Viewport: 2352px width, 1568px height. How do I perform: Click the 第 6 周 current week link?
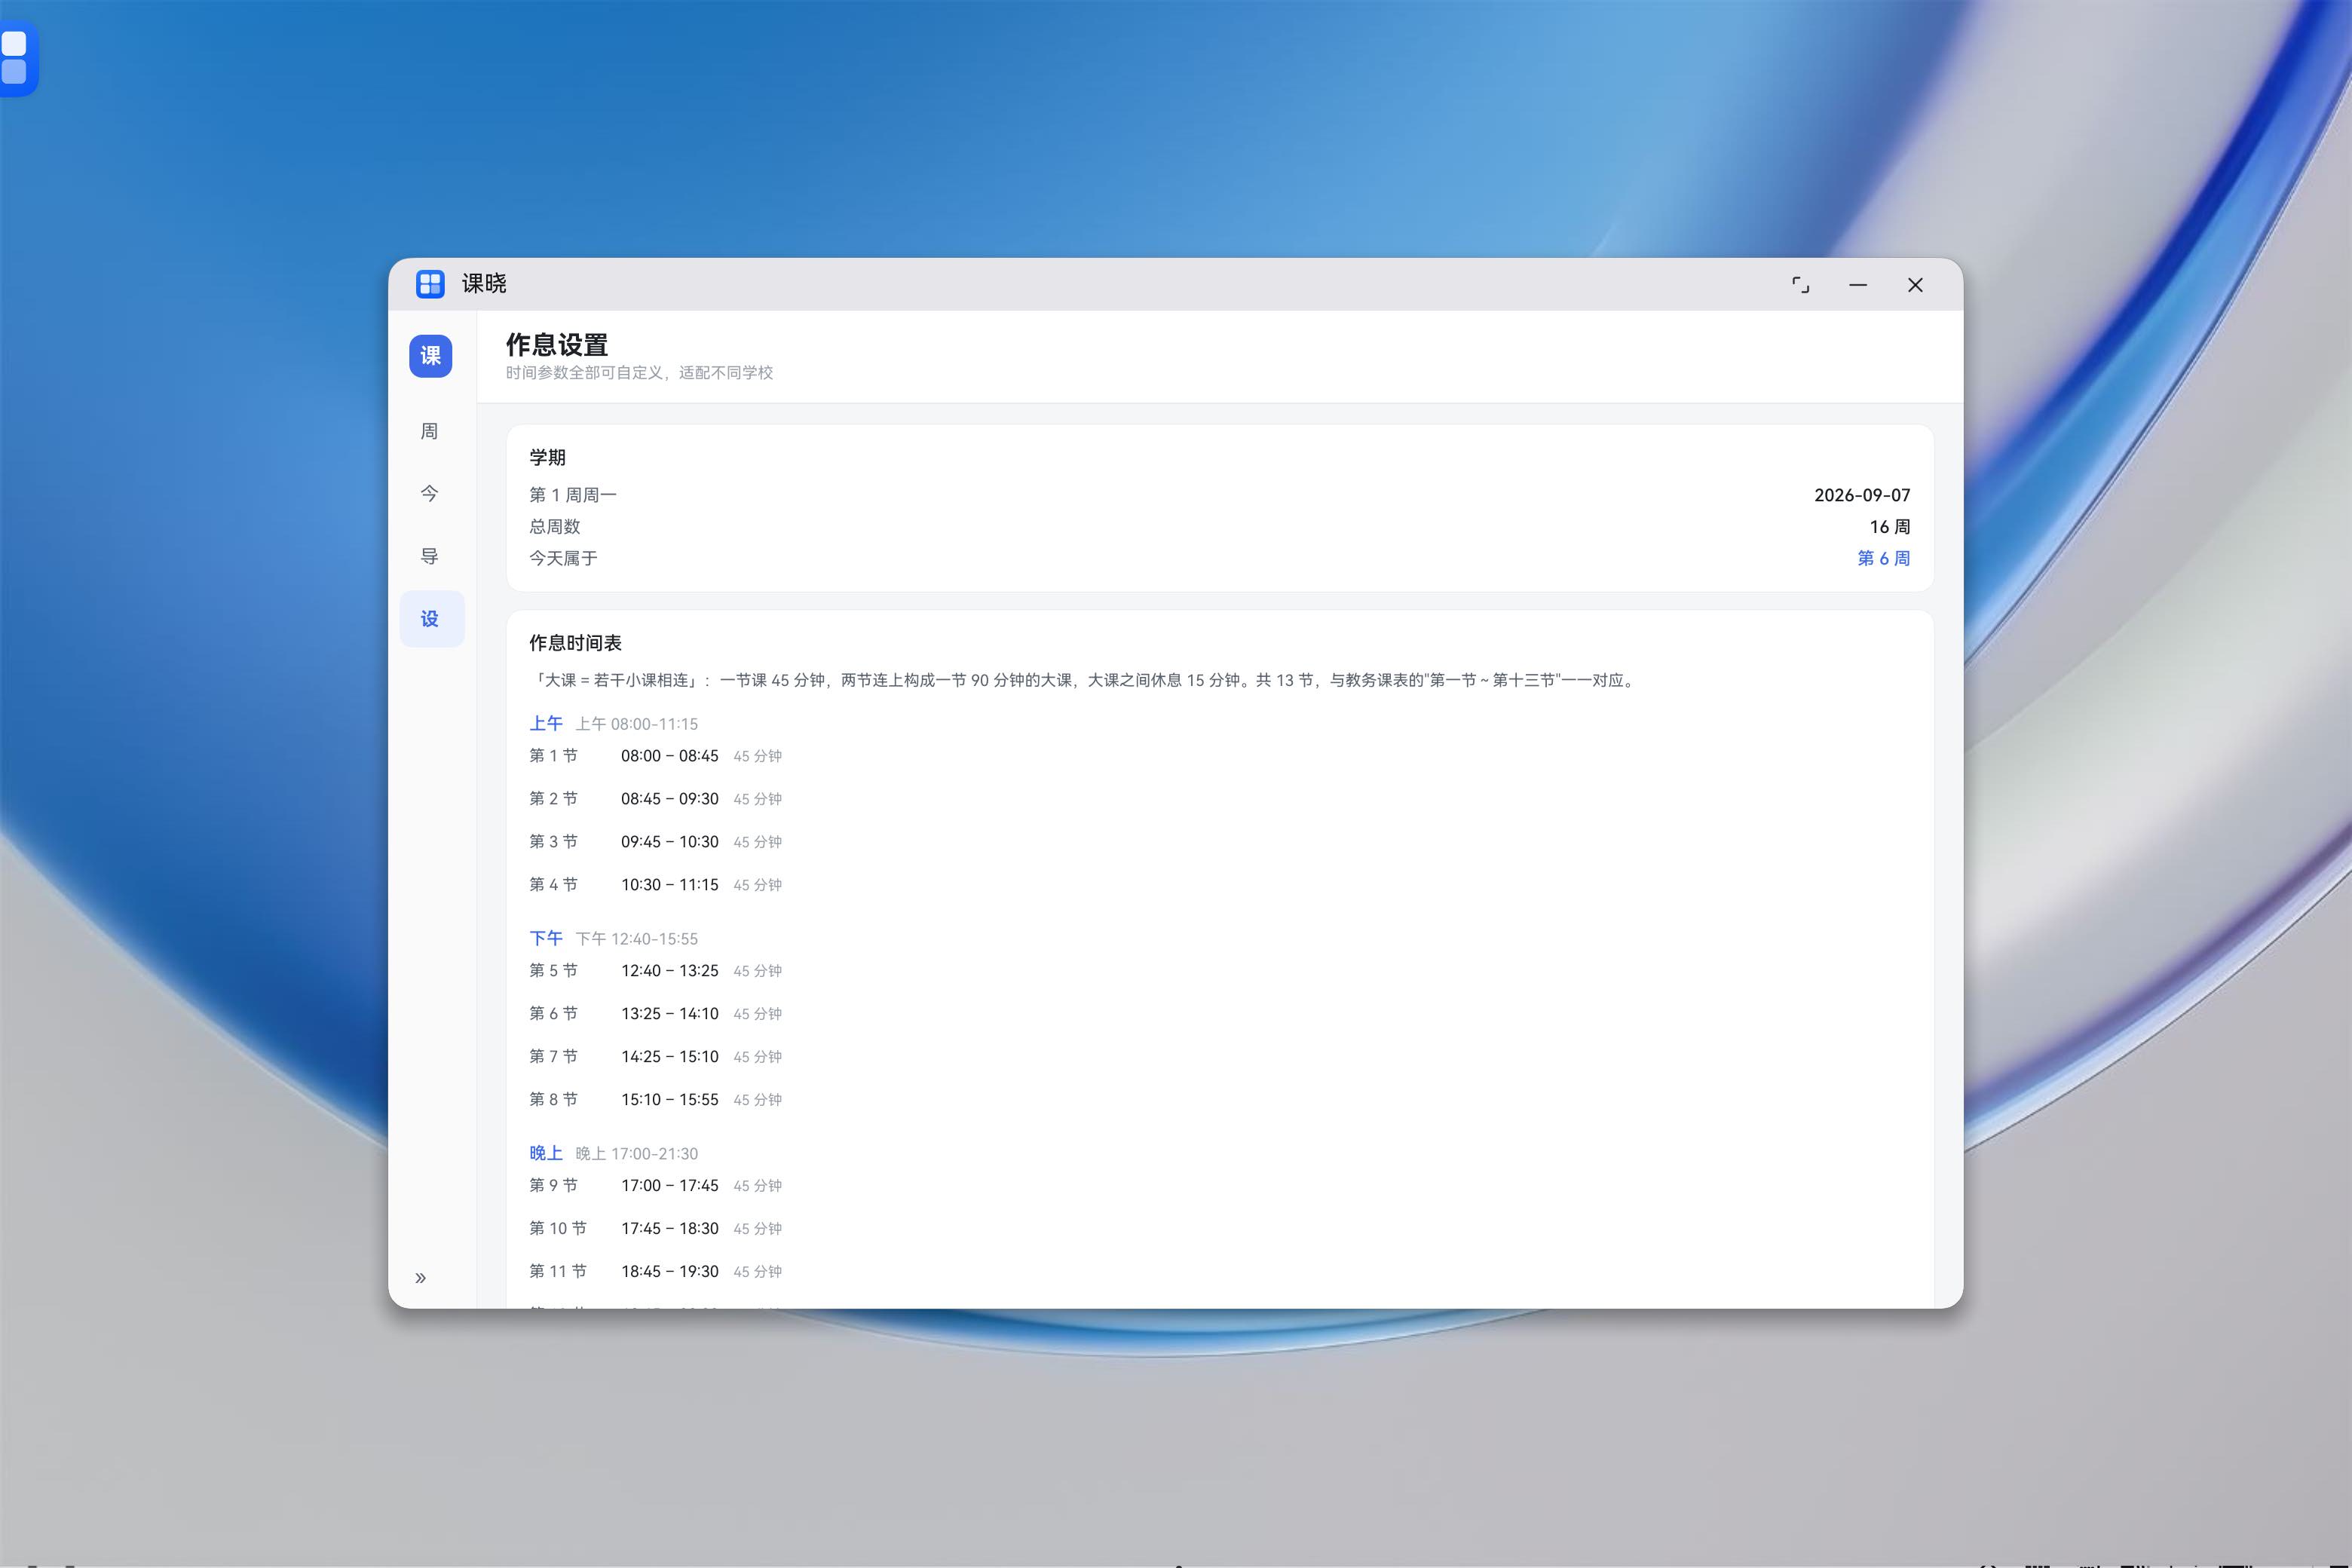point(1884,558)
